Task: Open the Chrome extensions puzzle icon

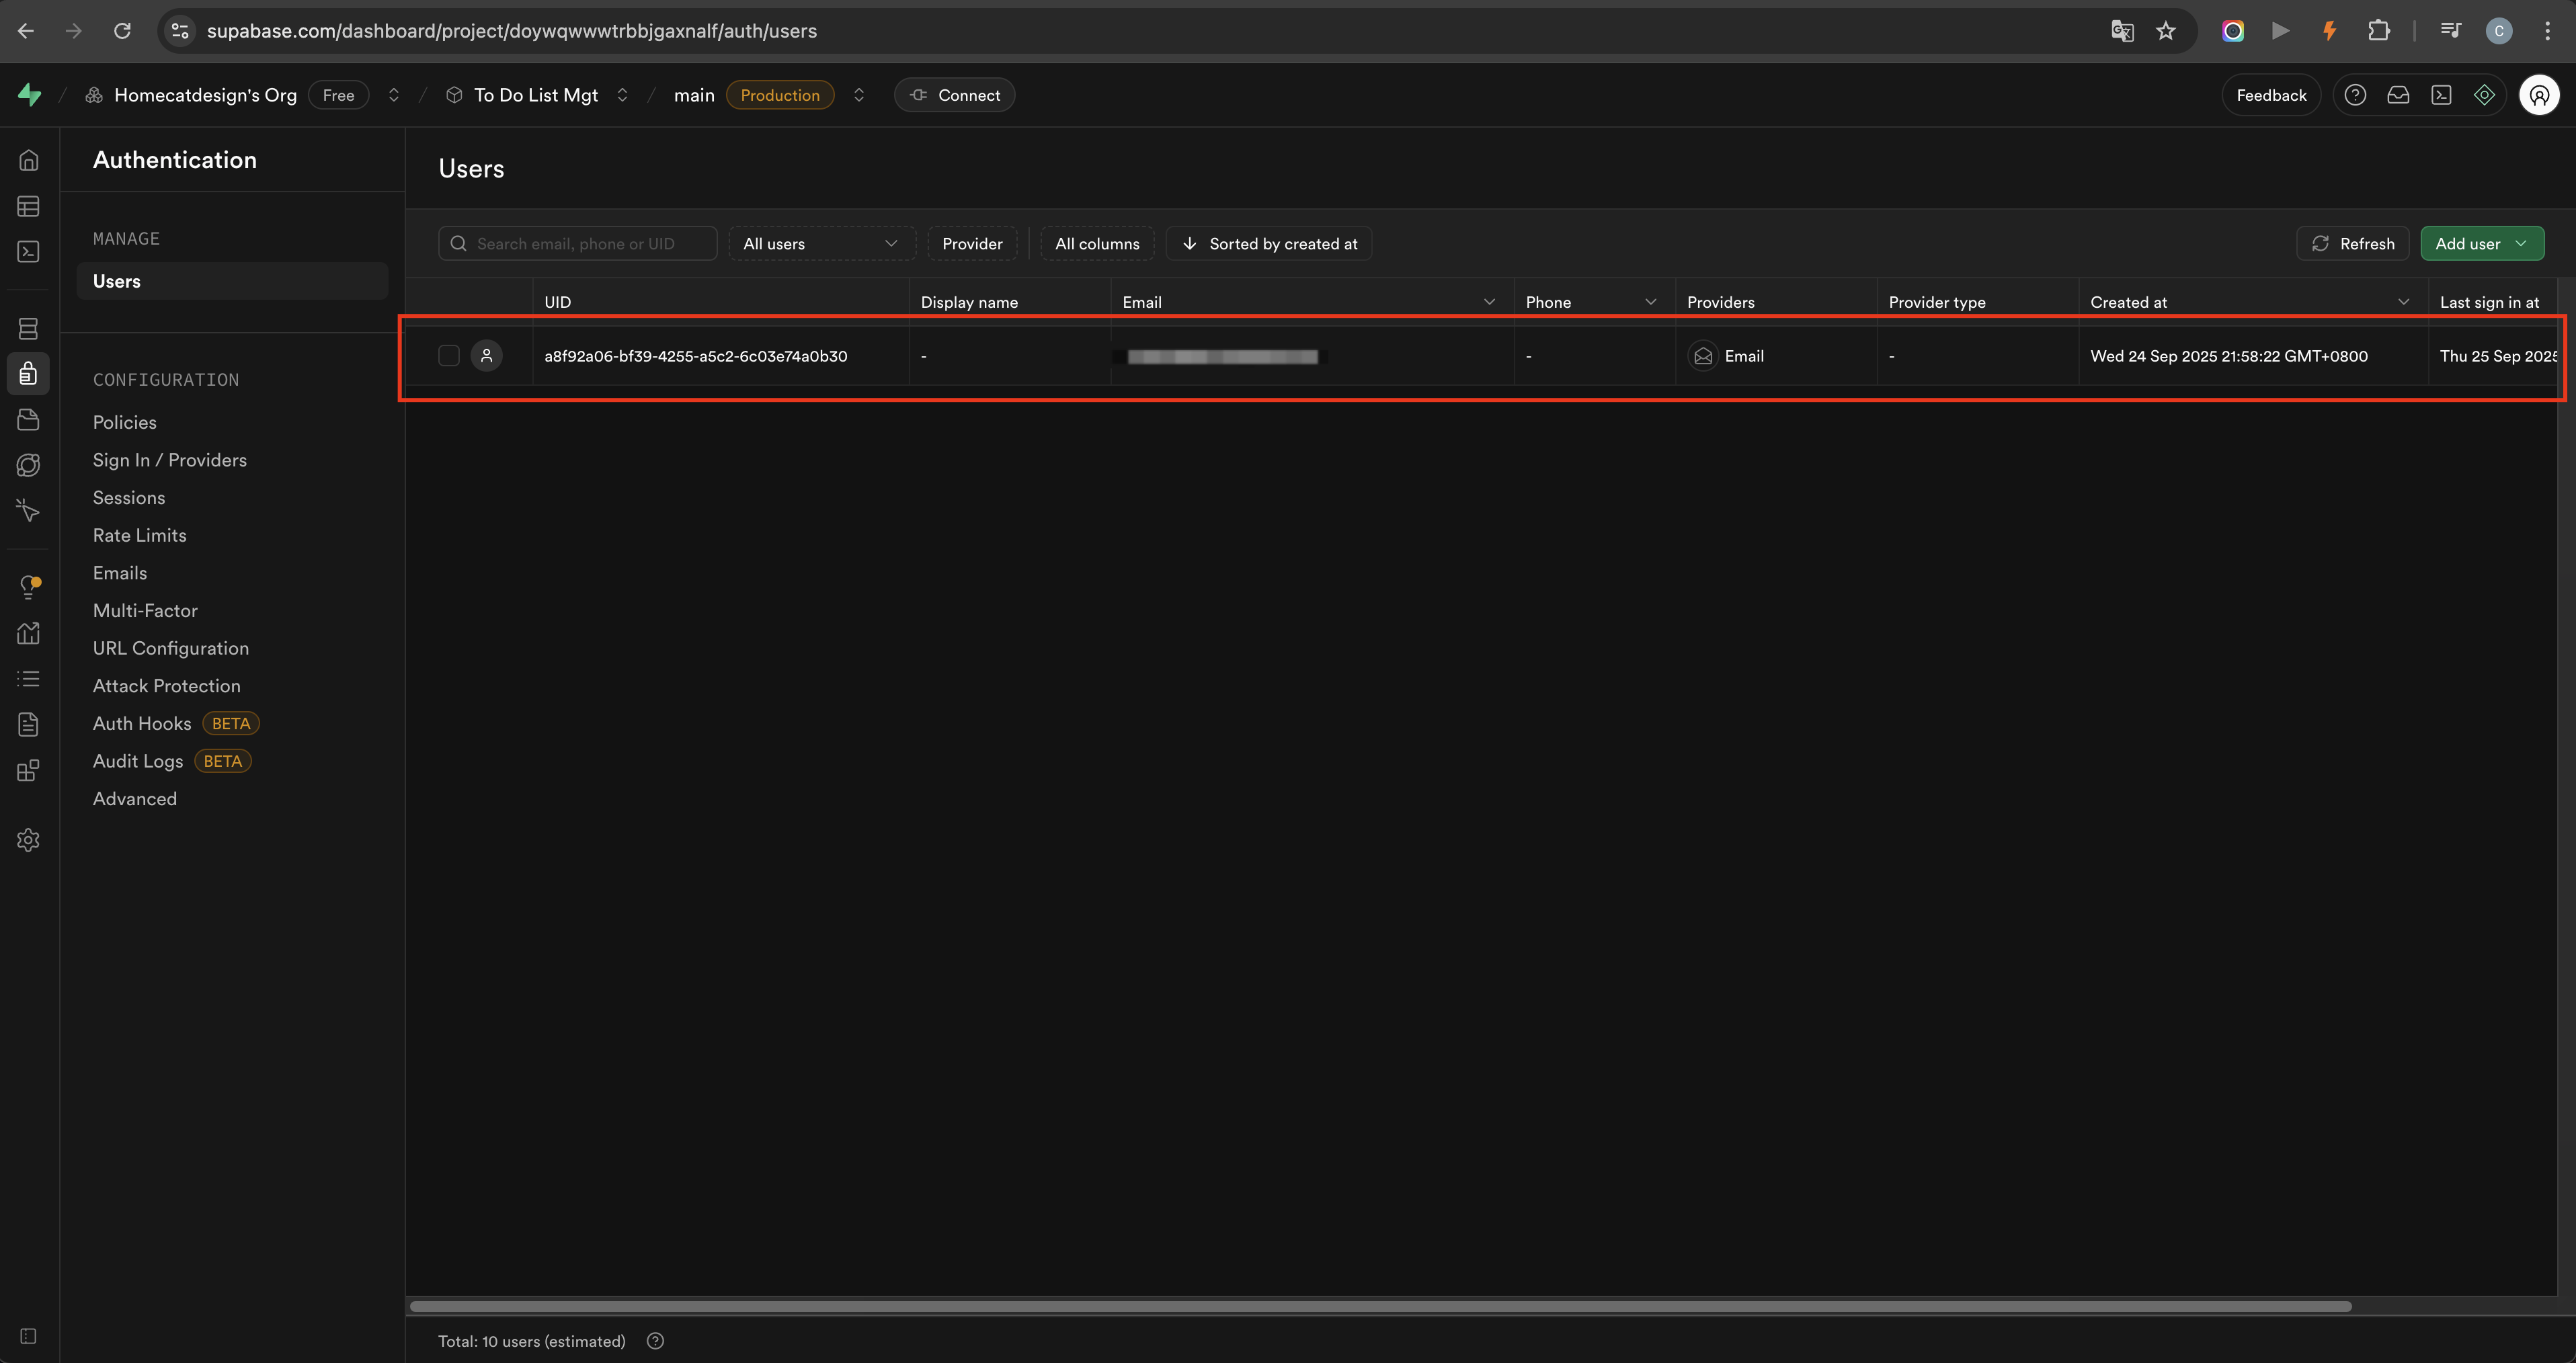Action: pos(2379,31)
